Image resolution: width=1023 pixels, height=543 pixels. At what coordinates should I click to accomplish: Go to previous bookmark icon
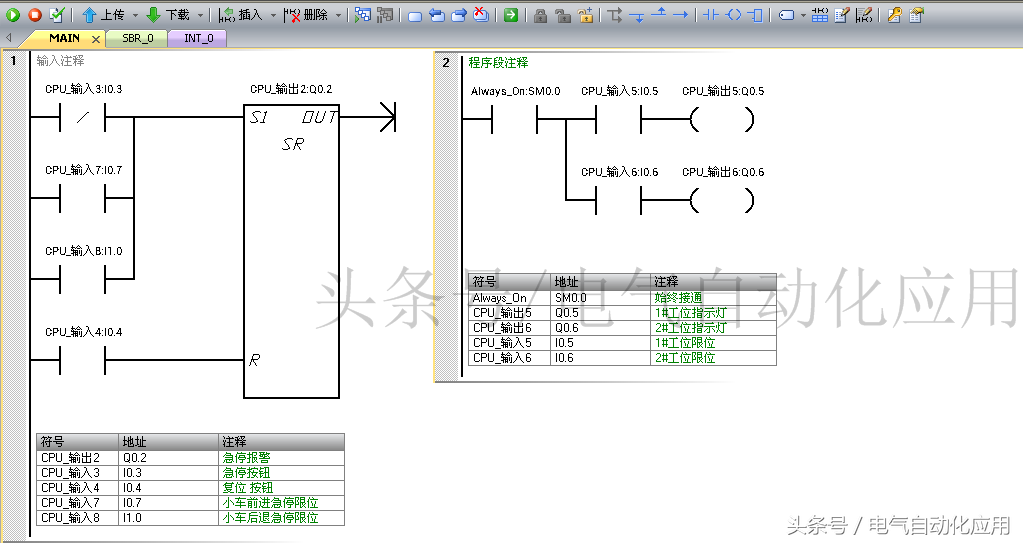(436, 15)
